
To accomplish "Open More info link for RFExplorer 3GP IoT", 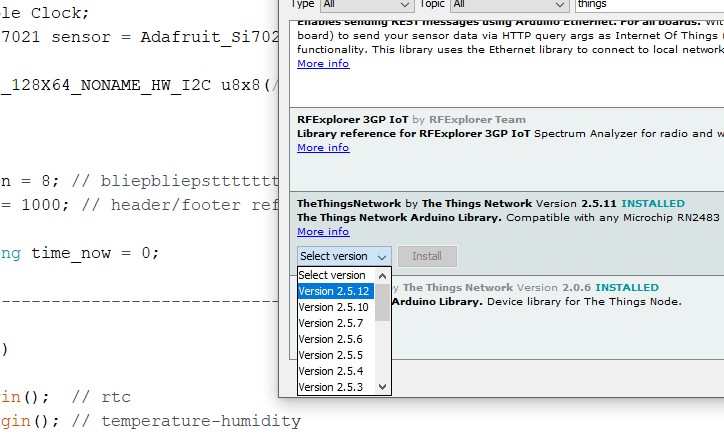I will (x=323, y=148).
